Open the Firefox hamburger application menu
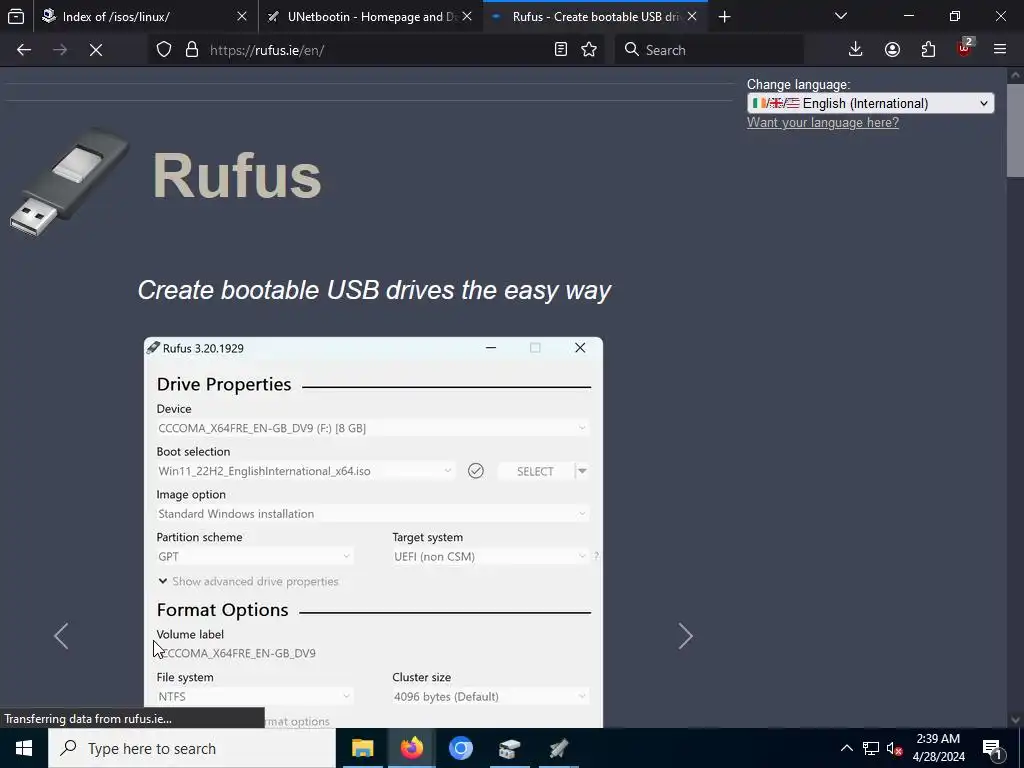1024x768 pixels. tap(1000, 50)
